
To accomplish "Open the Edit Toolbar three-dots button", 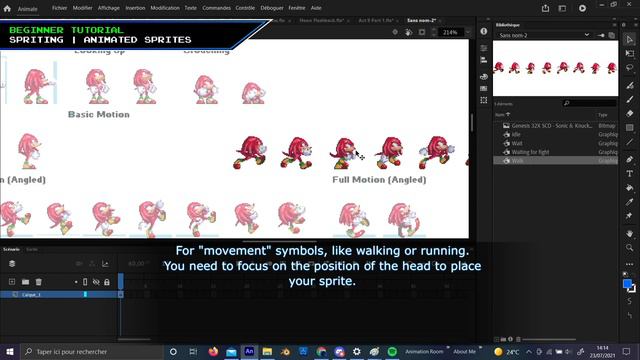I will click(629, 264).
